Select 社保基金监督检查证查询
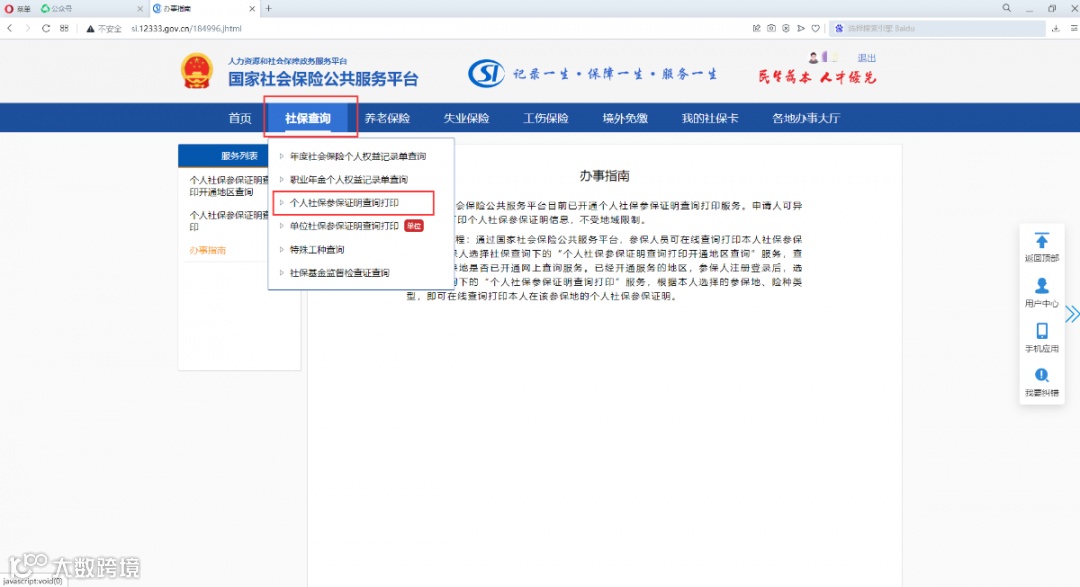Image resolution: width=1080 pixels, height=587 pixels. point(340,273)
